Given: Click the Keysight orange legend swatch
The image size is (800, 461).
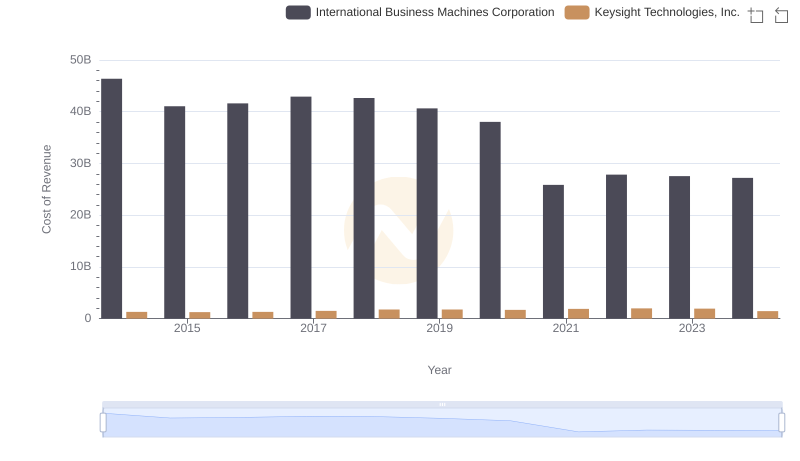Looking at the screenshot, I should coord(577,12).
